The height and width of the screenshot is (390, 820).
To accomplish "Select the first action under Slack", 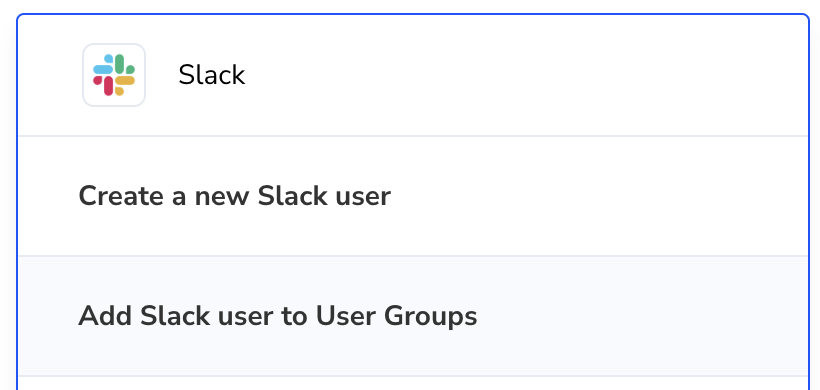I will [413, 196].
